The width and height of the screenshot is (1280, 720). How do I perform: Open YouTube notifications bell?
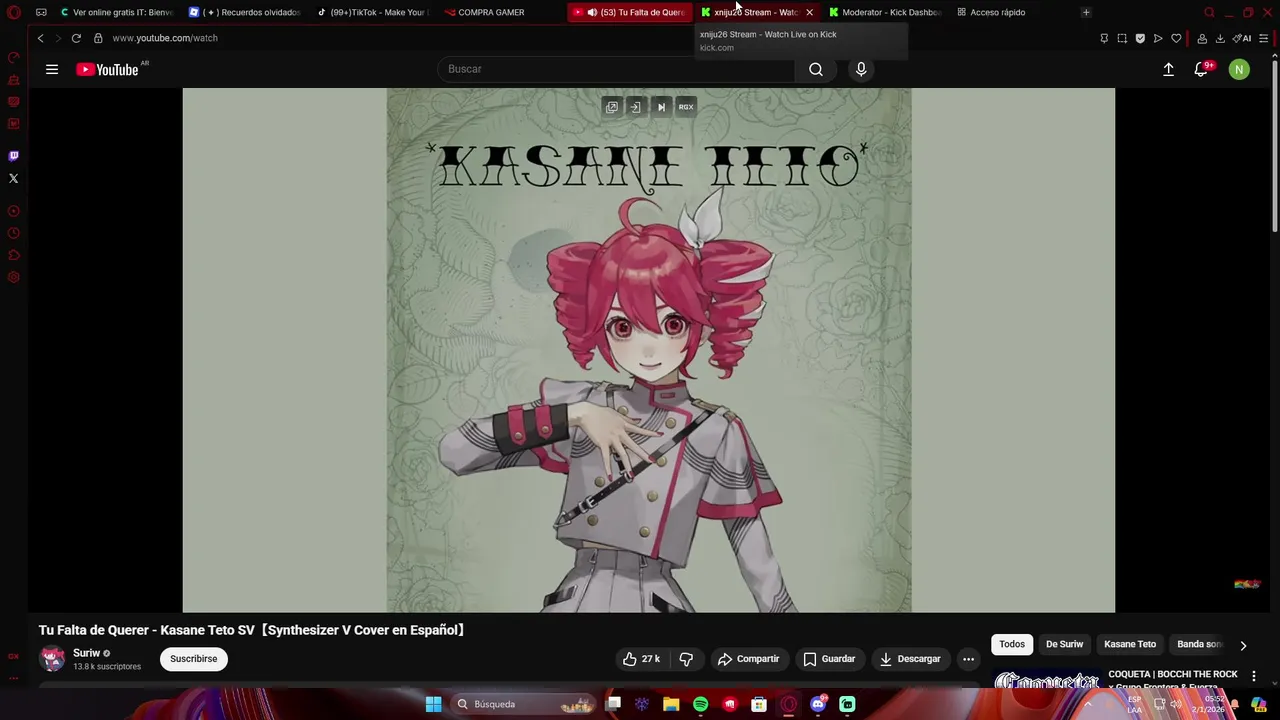point(1201,69)
